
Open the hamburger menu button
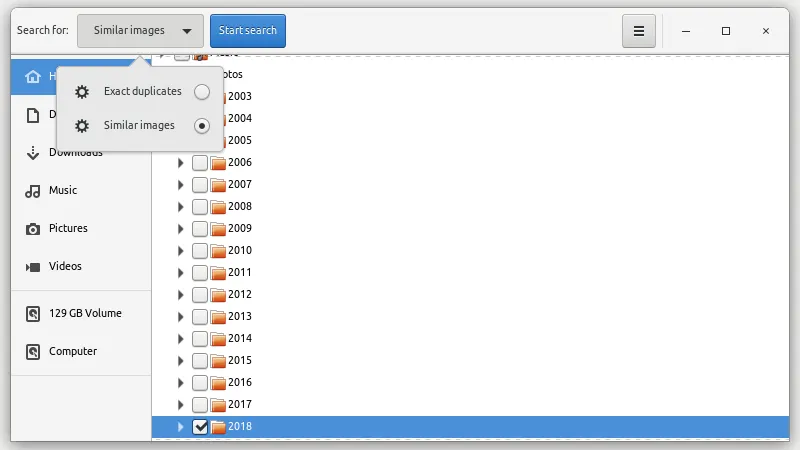pyautogui.click(x=638, y=31)
